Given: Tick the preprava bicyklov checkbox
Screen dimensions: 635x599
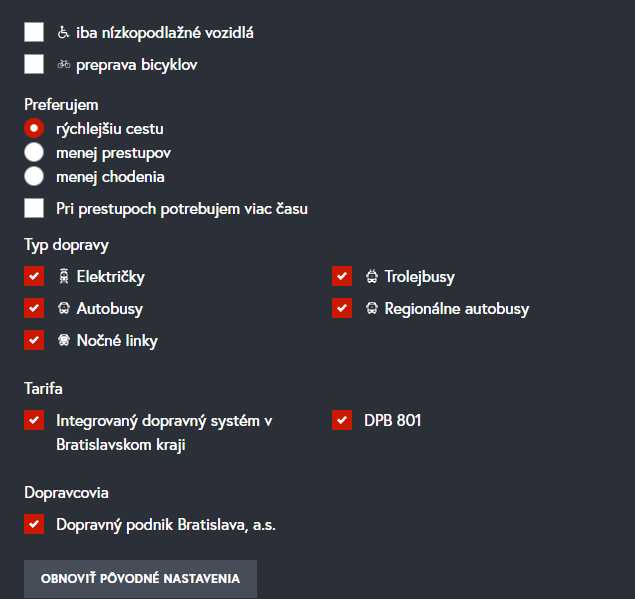Looking at the screenshot, I should [34, 64].
